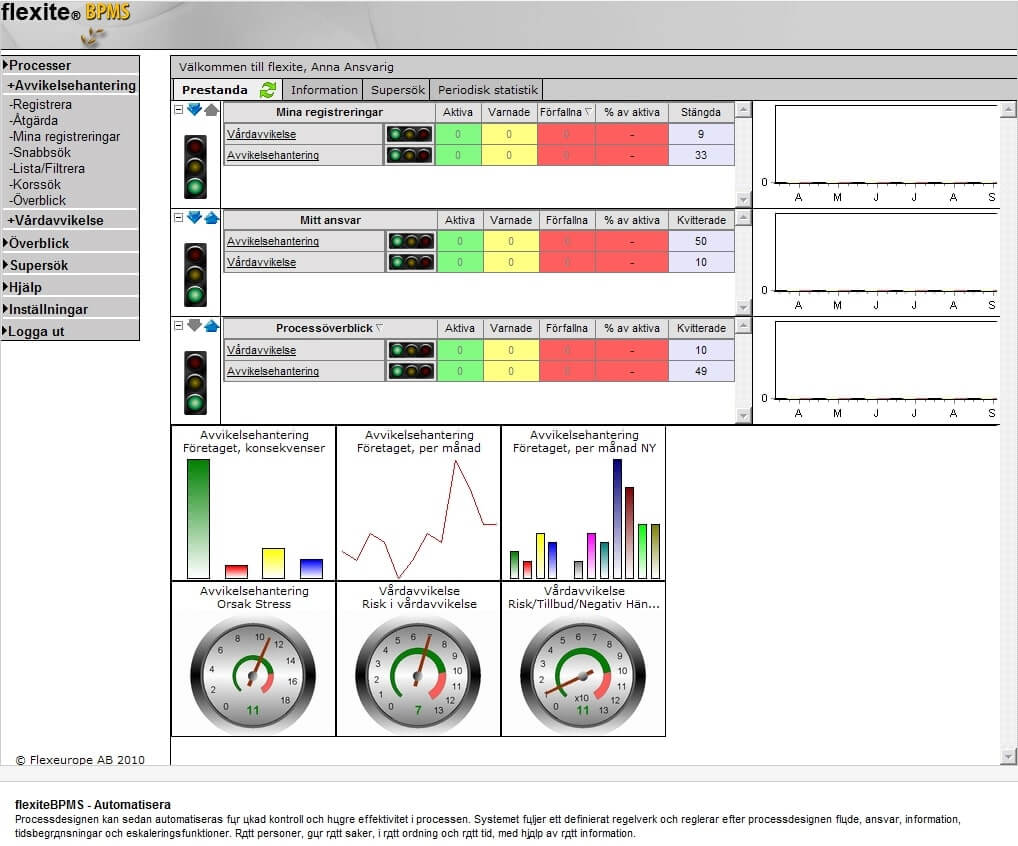The width and height of the screenshot is (1018, 846).
Task: Click the flexite BPMS logo
Action: (63, 14)
